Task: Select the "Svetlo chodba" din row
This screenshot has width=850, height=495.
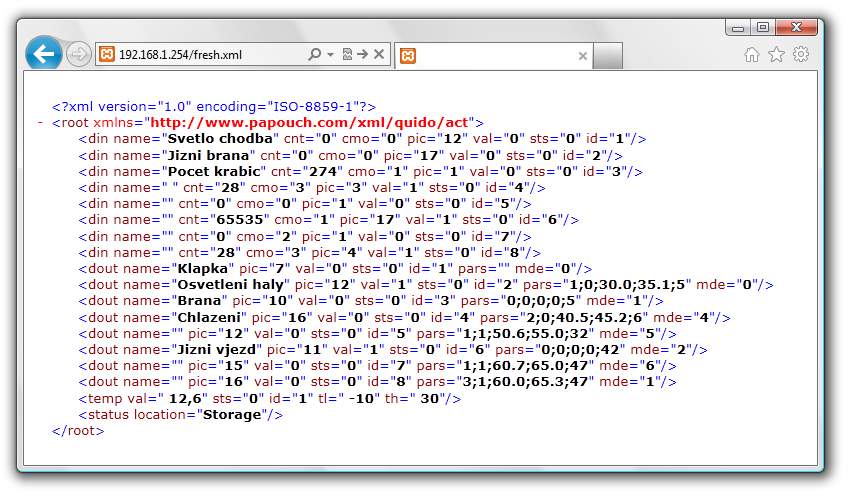Action: [x=362, y=139]
